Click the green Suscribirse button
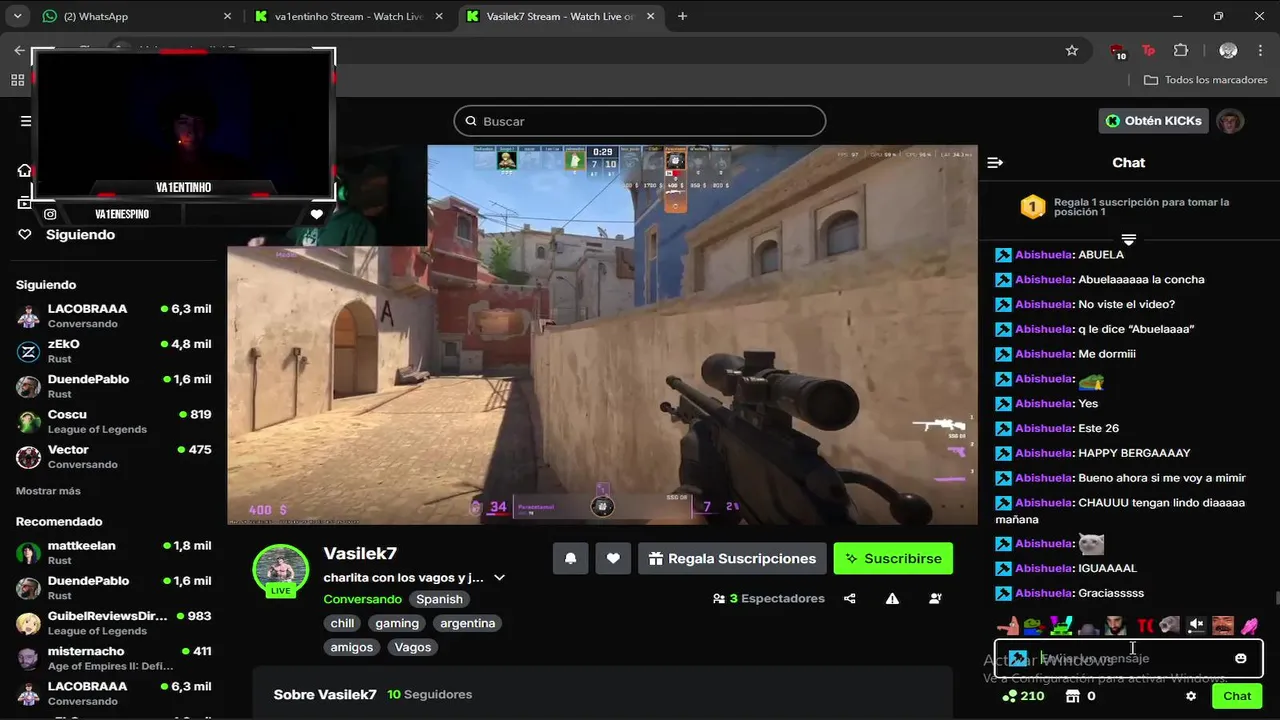This screenshot has height=720, width=1280. (893, 558)
